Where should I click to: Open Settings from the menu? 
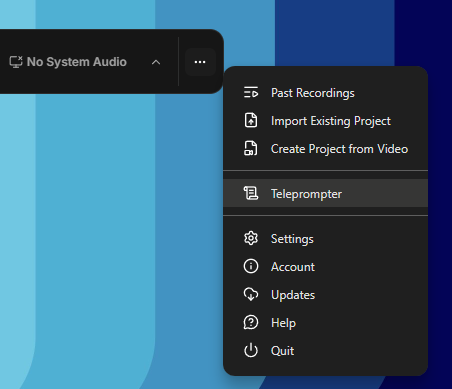(325, 239)
